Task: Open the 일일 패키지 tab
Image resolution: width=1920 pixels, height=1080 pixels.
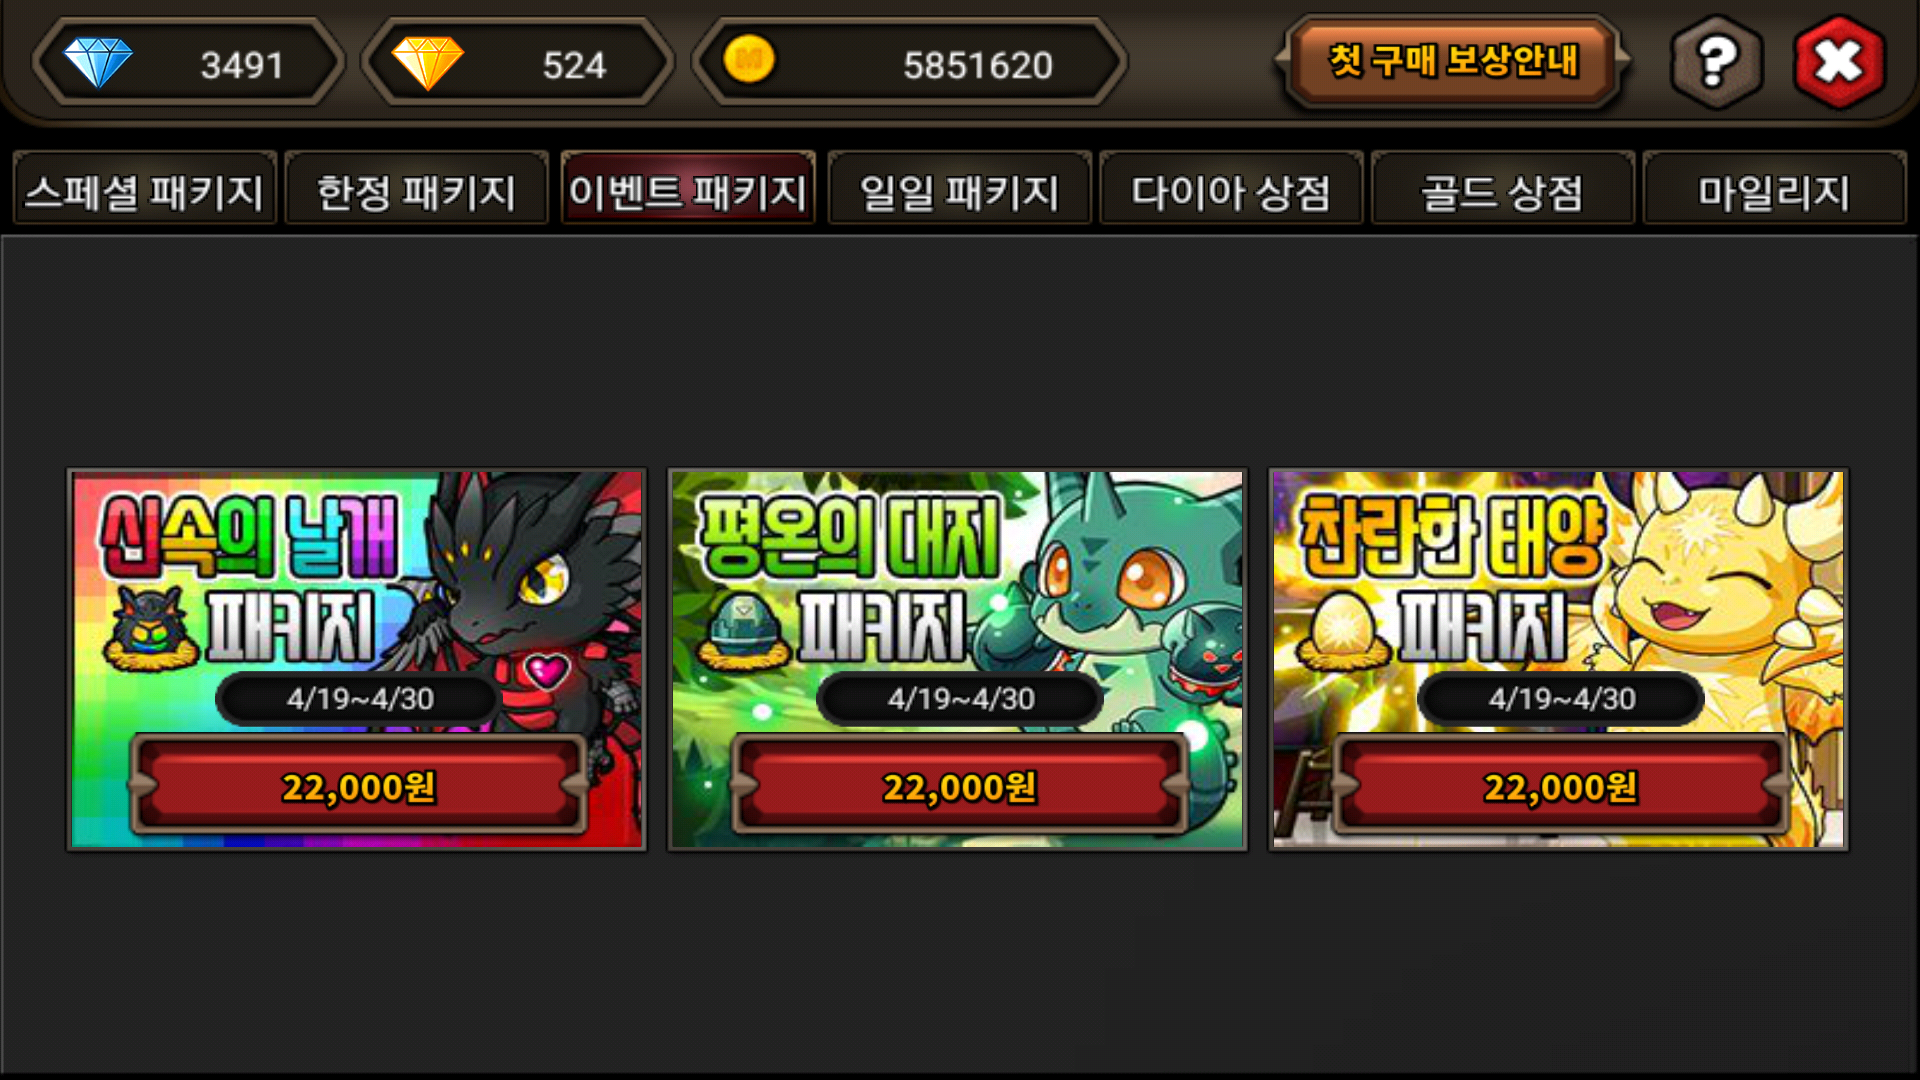Action: coord(959,190)
